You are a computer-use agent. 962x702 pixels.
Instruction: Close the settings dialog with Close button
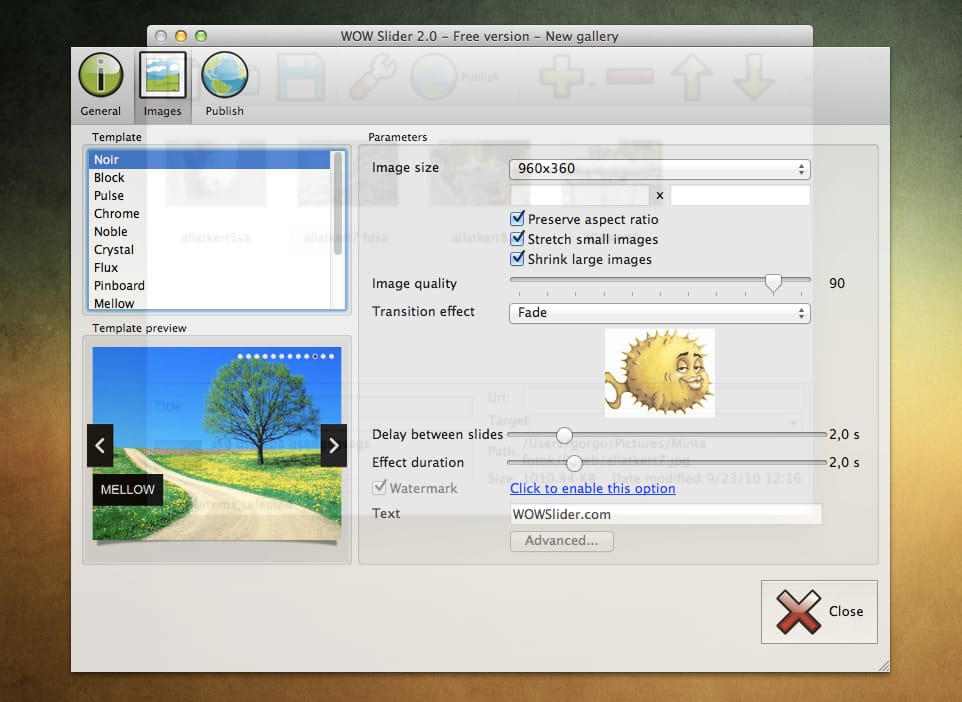819,612
